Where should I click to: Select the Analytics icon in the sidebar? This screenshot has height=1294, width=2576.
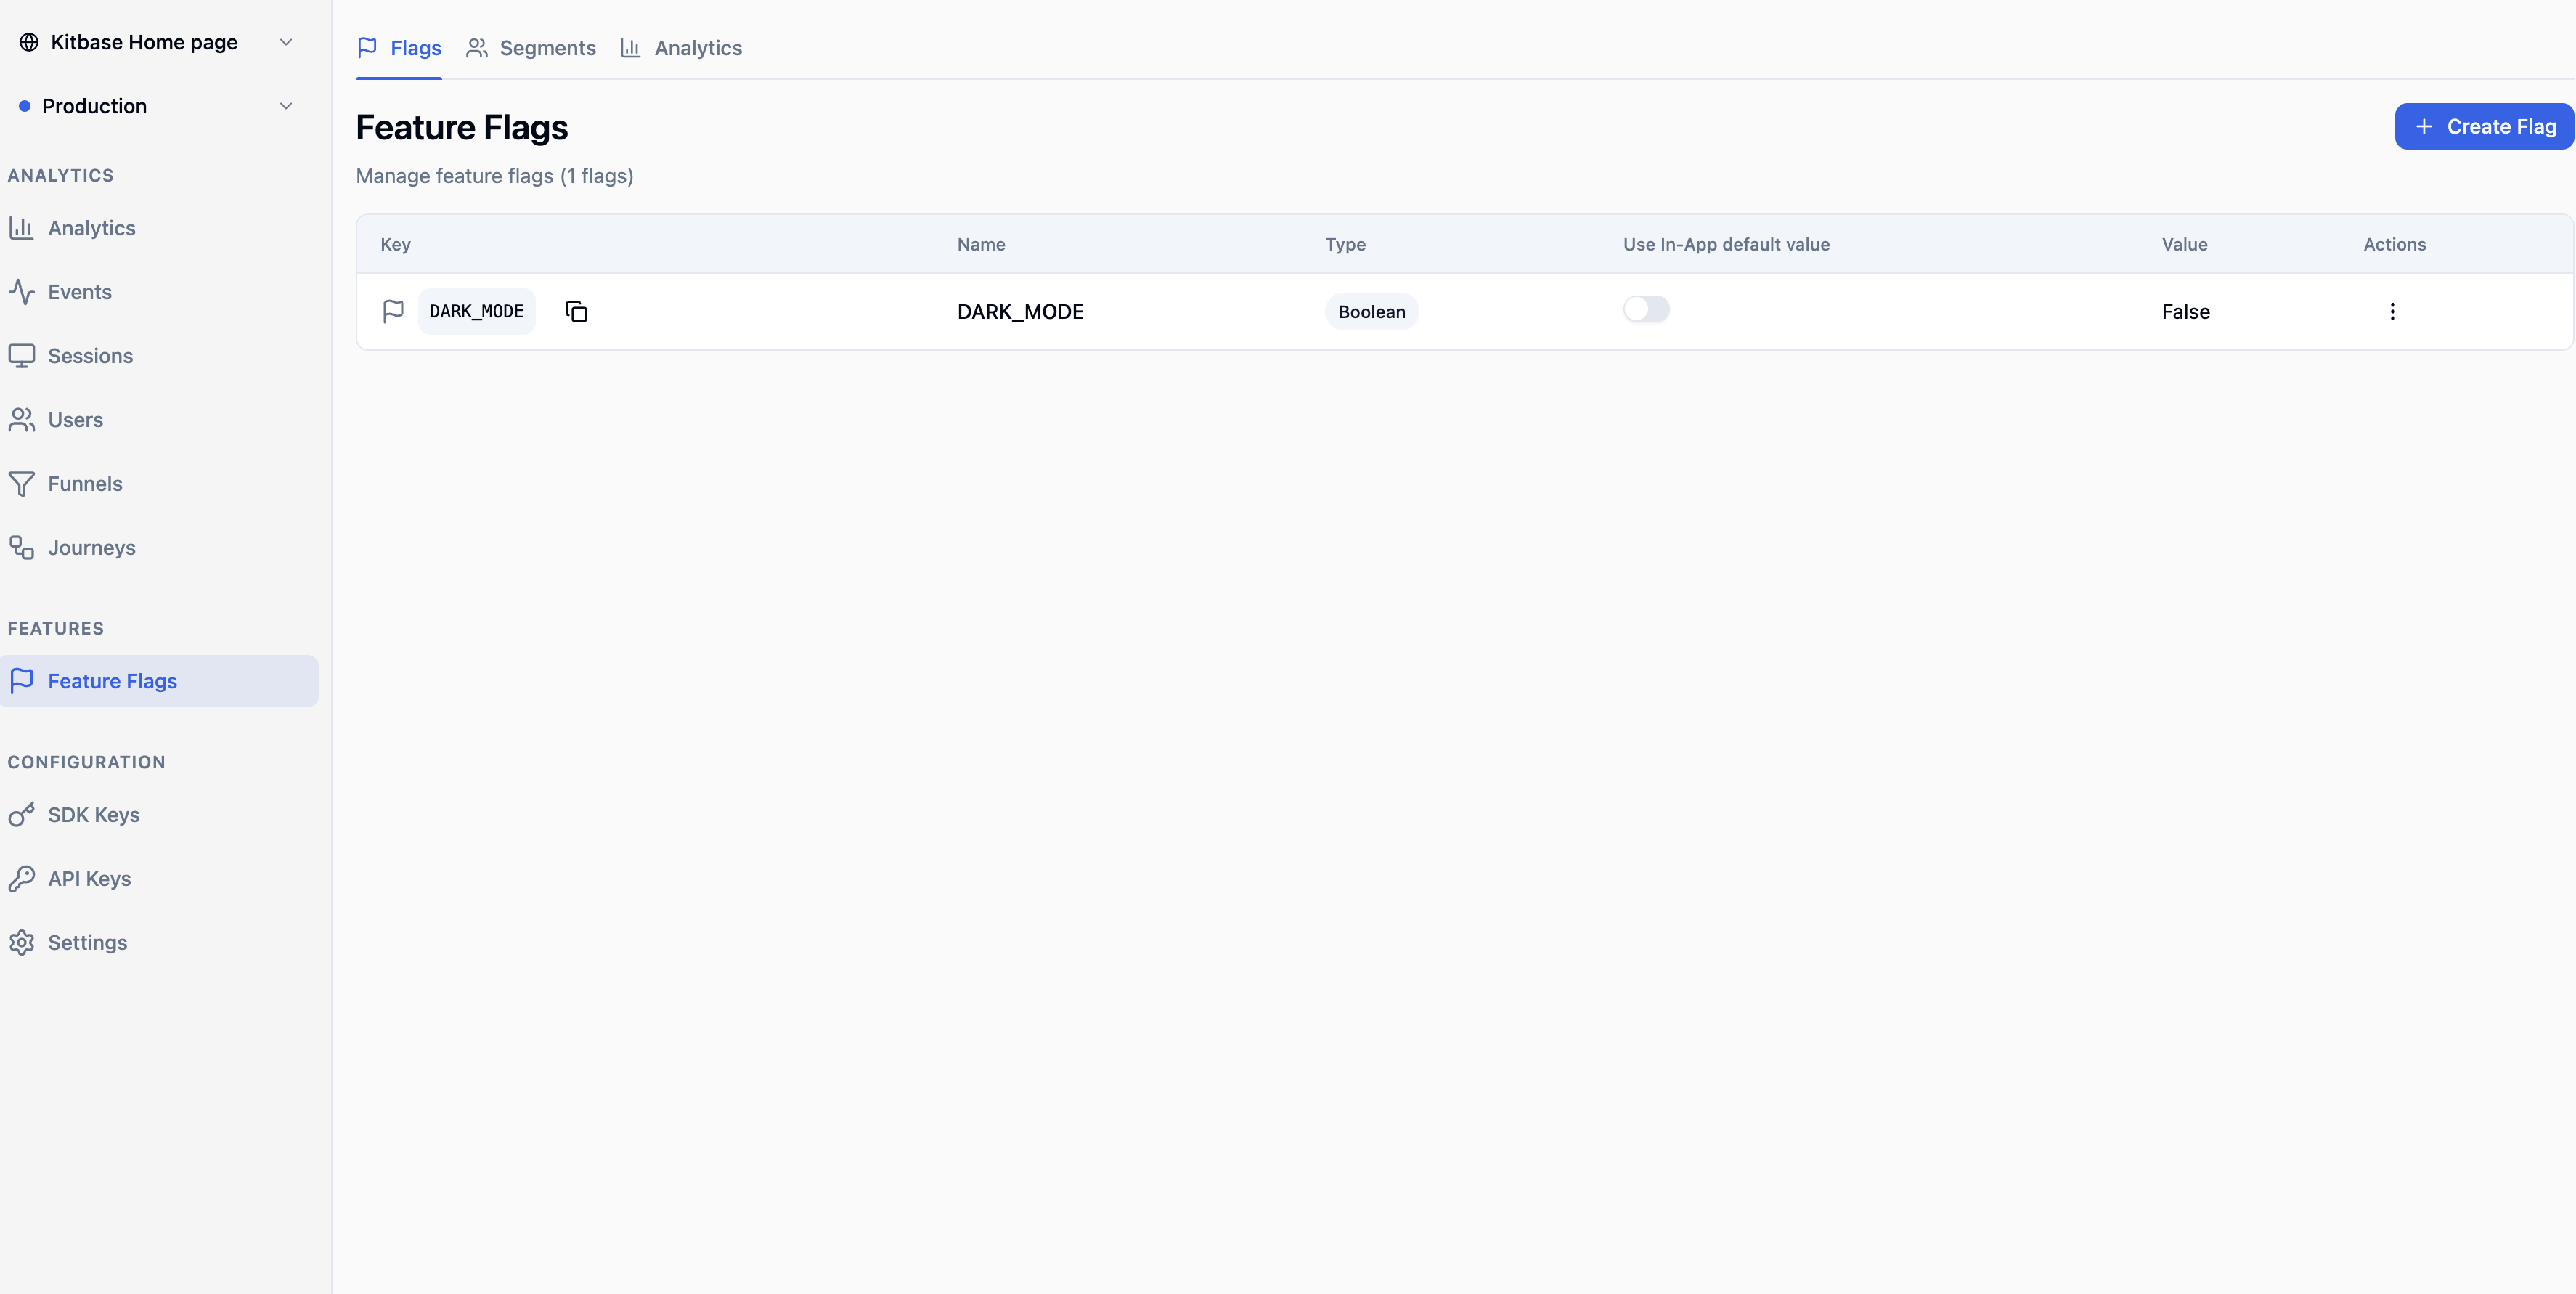[22, 227]
